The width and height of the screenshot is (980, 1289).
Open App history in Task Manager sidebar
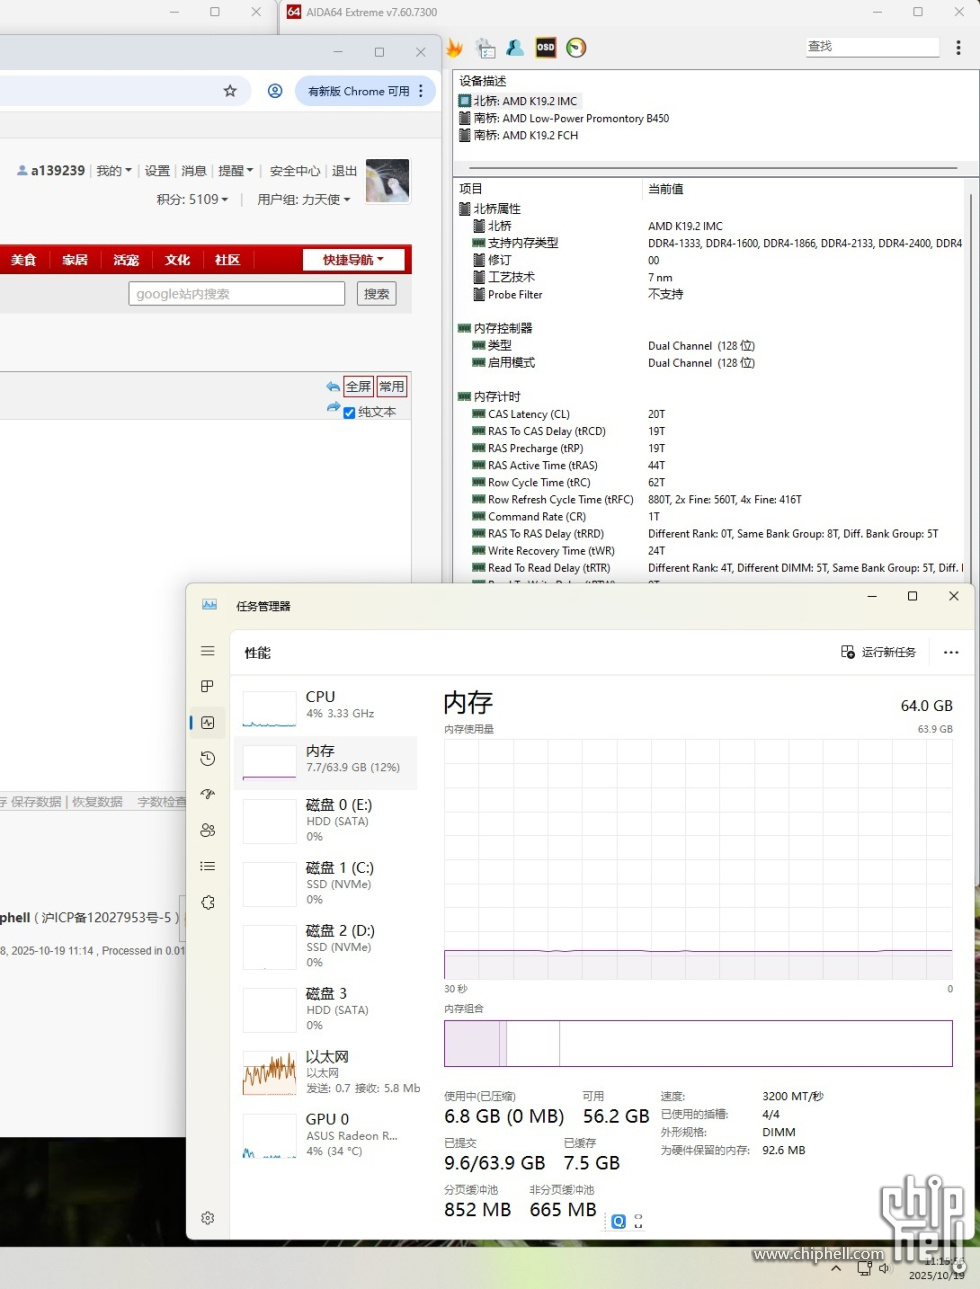coord(208,759)
